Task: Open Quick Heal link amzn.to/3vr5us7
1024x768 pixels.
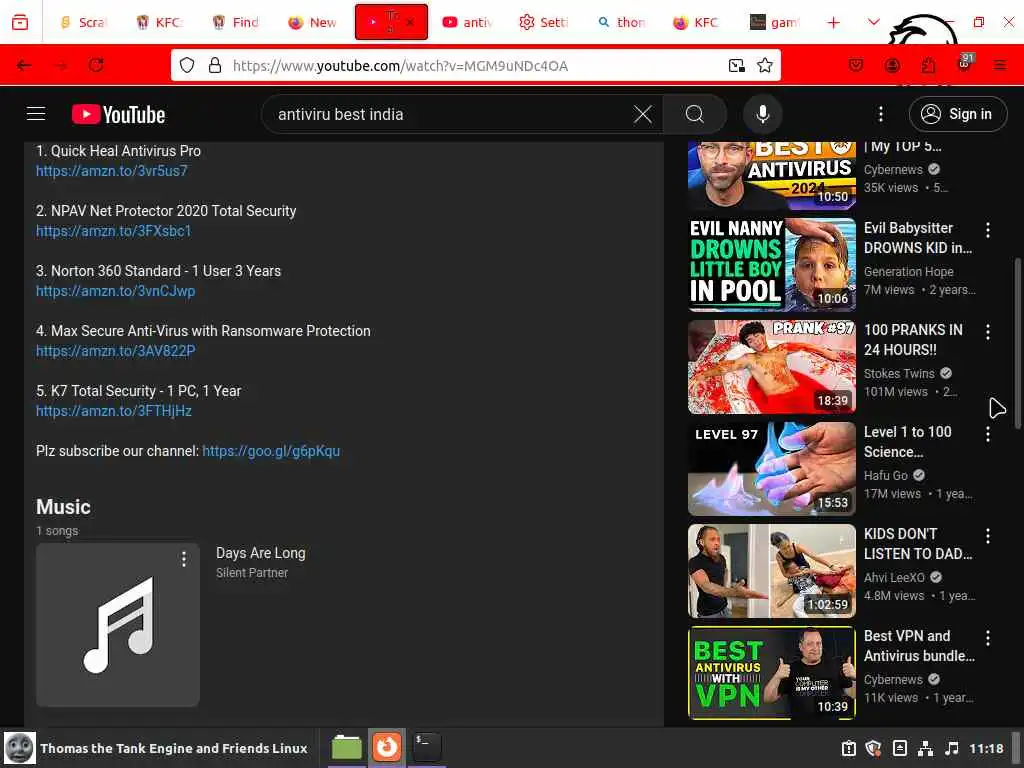Action: [112, 171]
